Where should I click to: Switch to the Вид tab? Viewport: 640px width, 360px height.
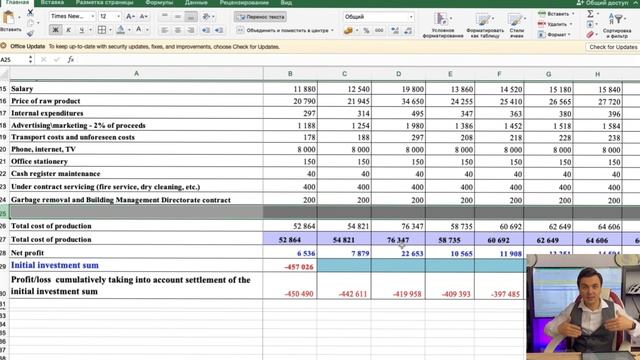click(286, 3)
